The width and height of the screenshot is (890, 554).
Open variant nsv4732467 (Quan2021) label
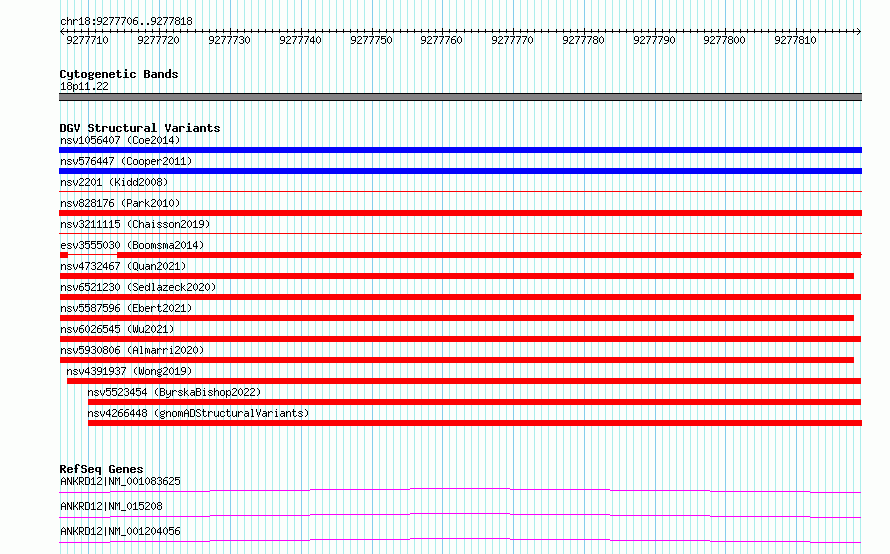tap(123, 266)
